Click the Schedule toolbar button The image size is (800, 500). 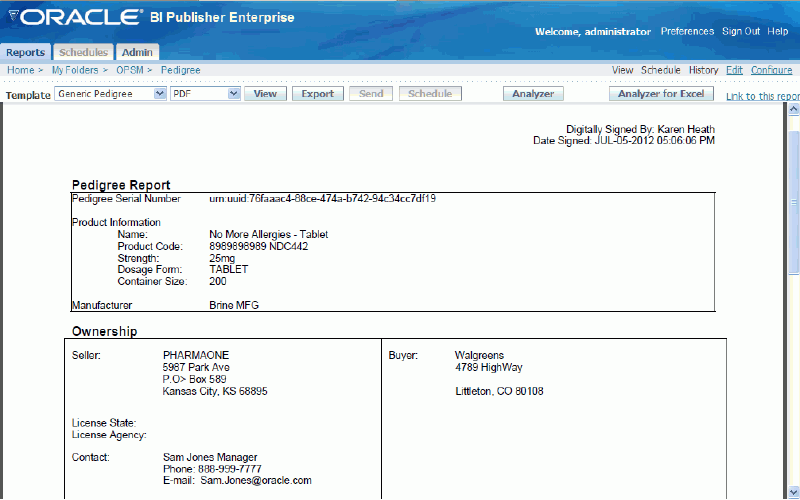[x=430, y=93]
